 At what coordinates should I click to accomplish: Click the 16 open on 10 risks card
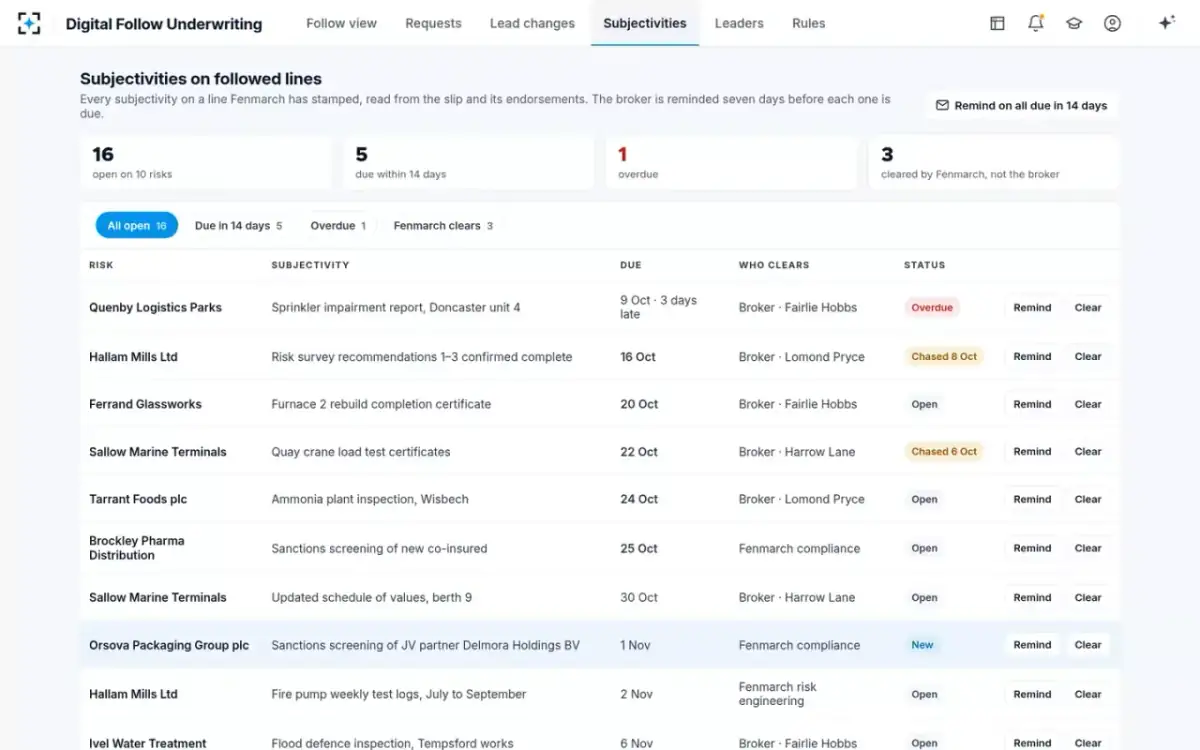[x=205, y=163]
